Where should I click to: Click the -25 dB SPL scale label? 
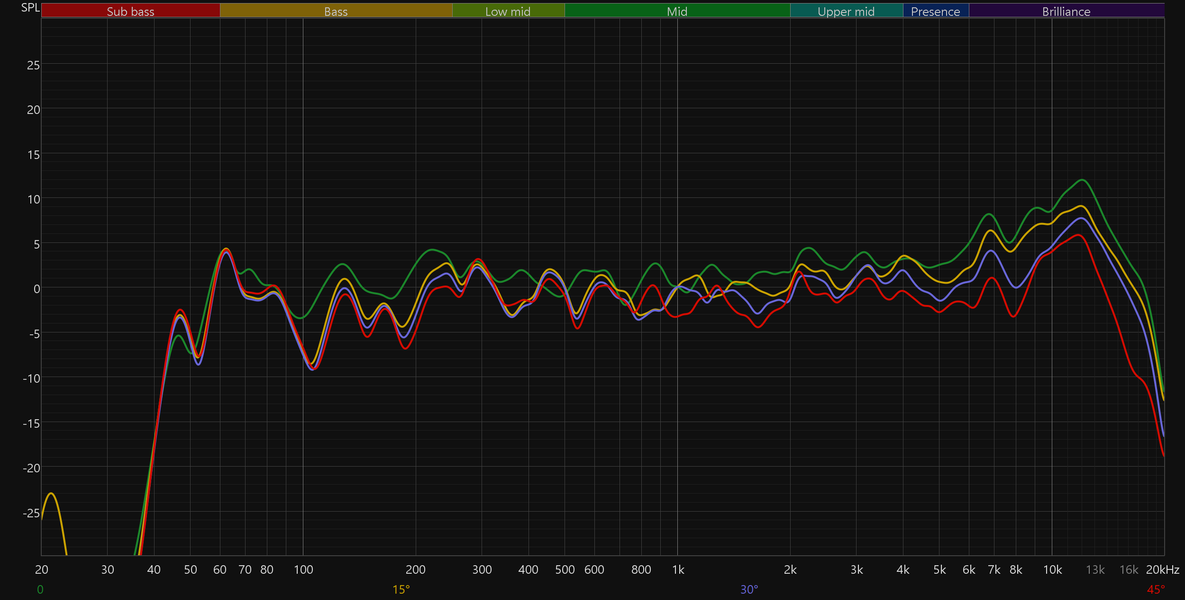click(x=31, y=513)
